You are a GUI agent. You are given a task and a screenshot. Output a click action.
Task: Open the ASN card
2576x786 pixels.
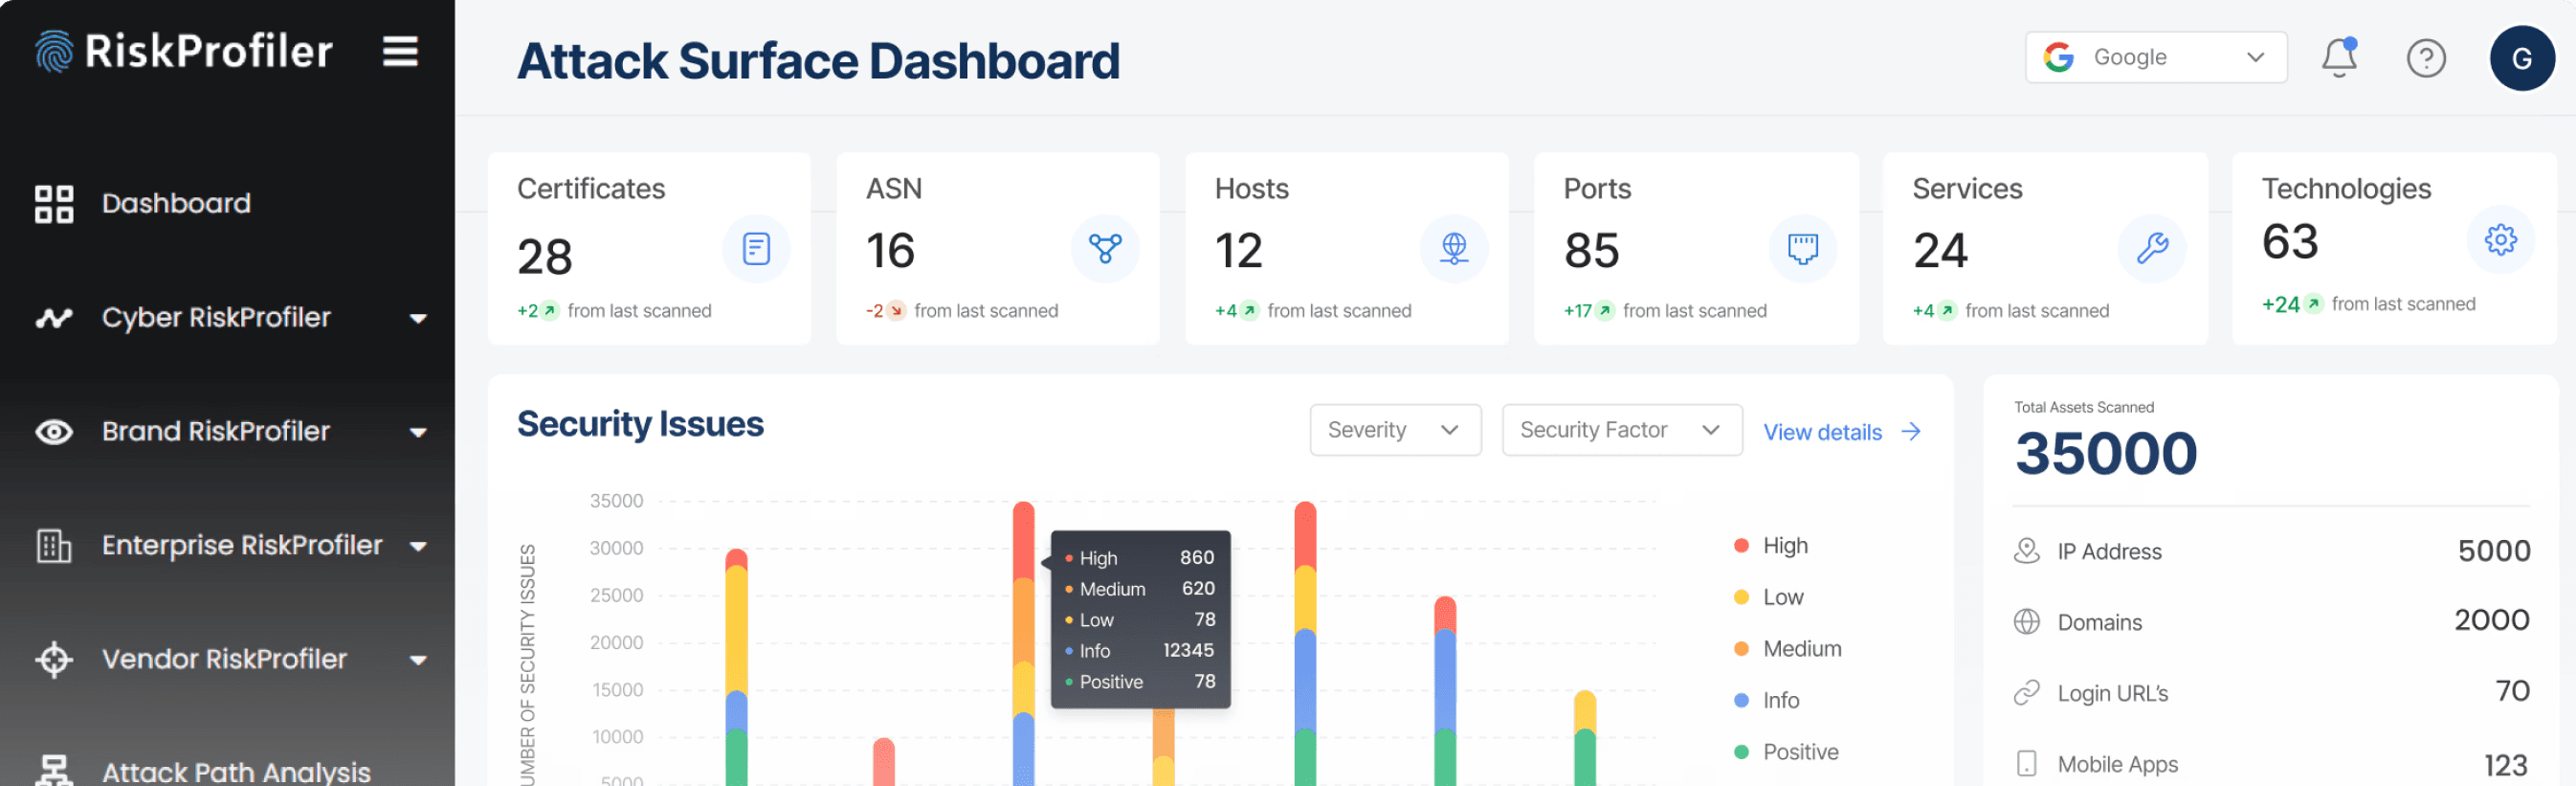(998, 249)
